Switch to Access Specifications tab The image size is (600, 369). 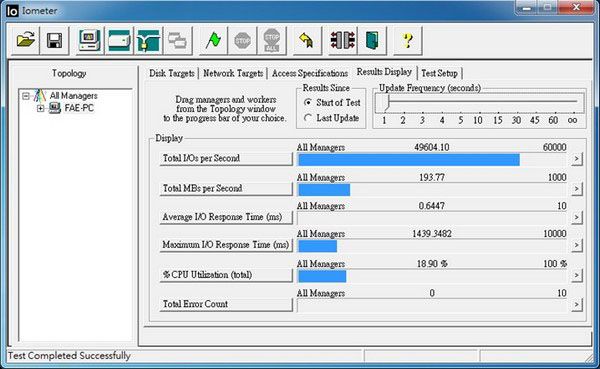pos(310,73)
